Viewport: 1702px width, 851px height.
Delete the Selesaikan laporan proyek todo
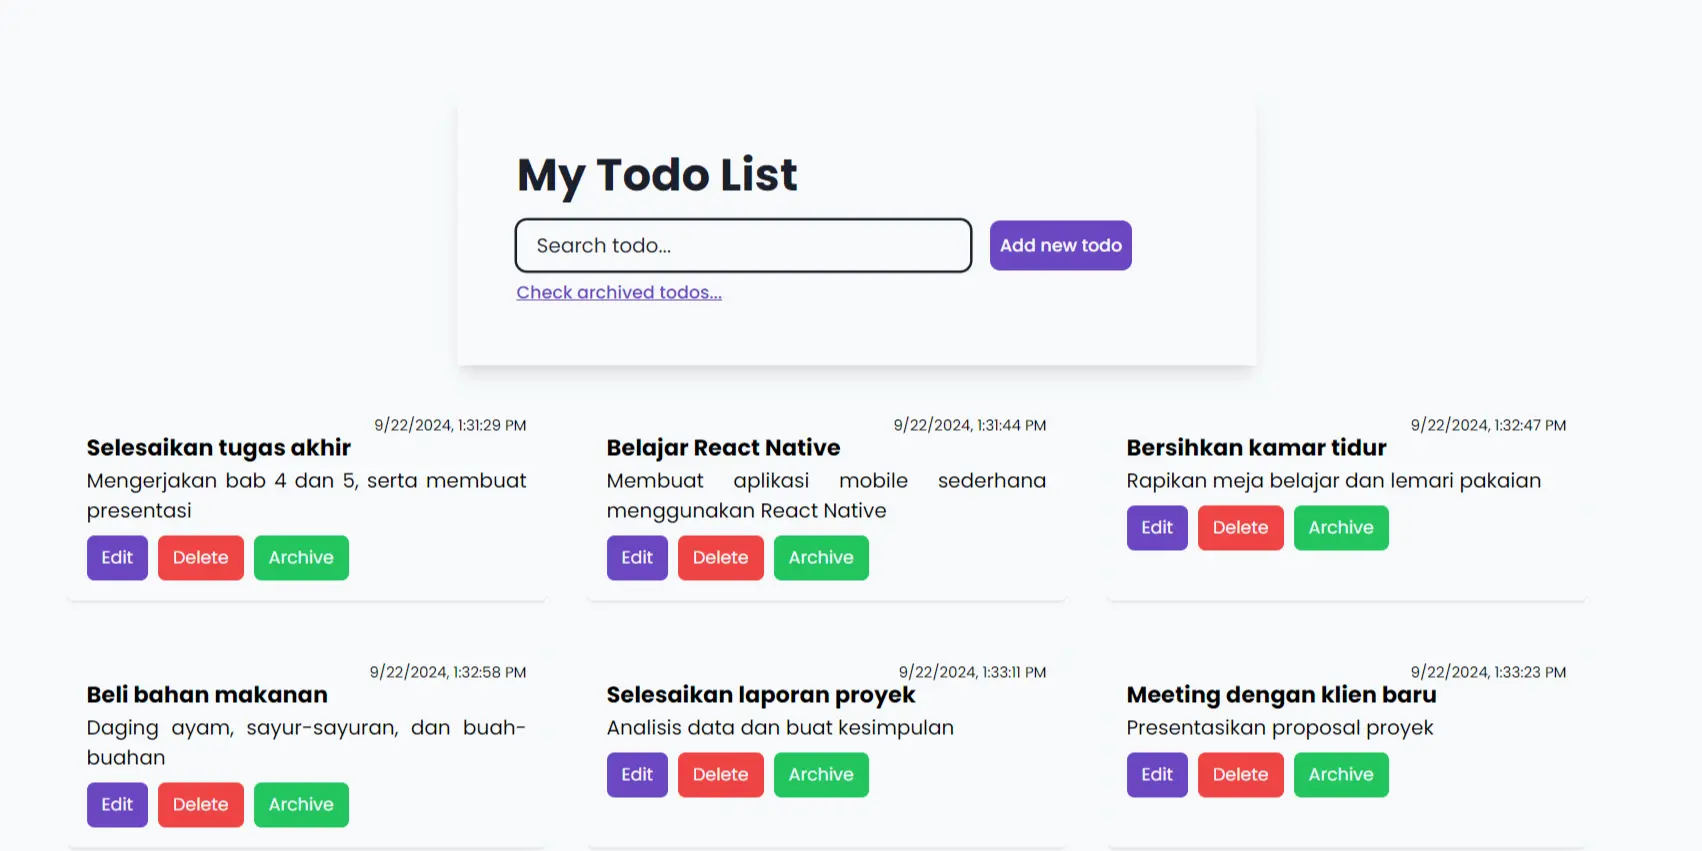point(720,774)
